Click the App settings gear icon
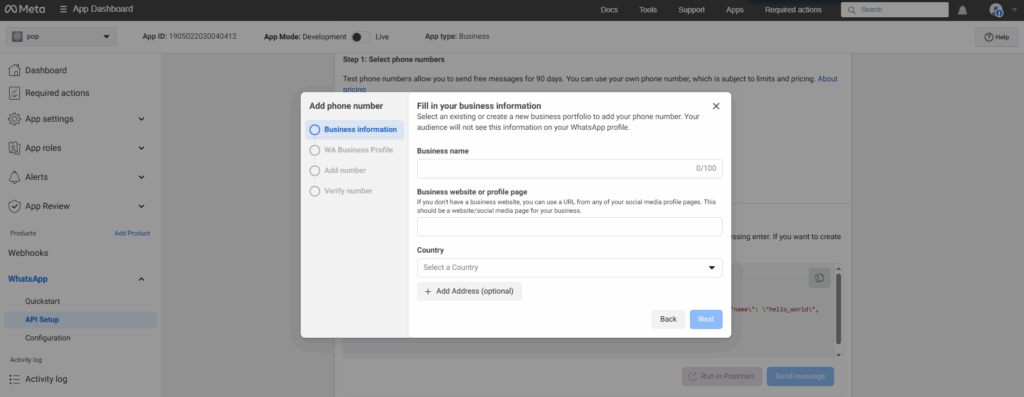 click(x=14, y=119)
